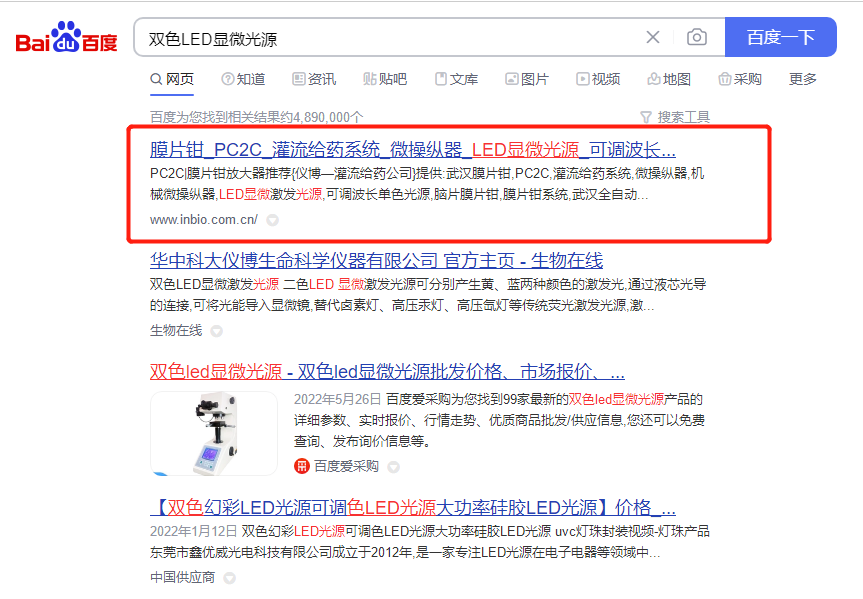Expand dropdown arrow next to www.inbio.com.cn/
Image resolution: width=863 pixels, height=599 pixels.
272,220
